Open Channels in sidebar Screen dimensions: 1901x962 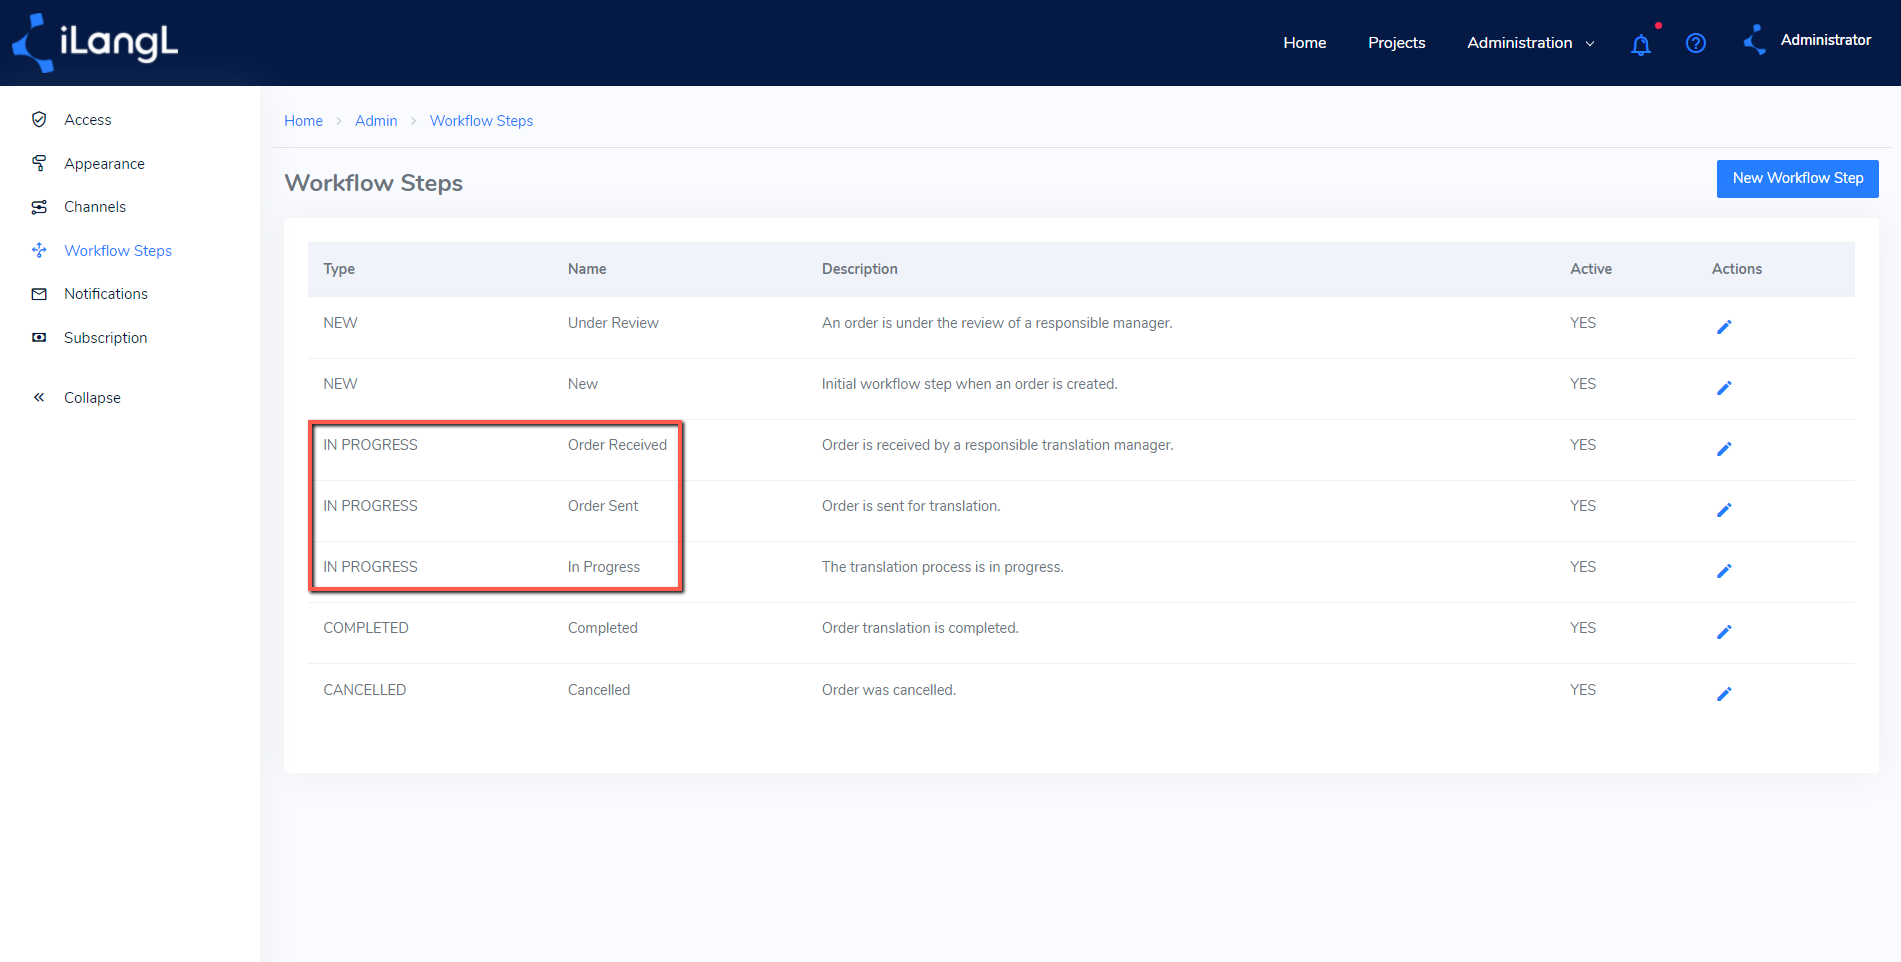pos(95,207)
